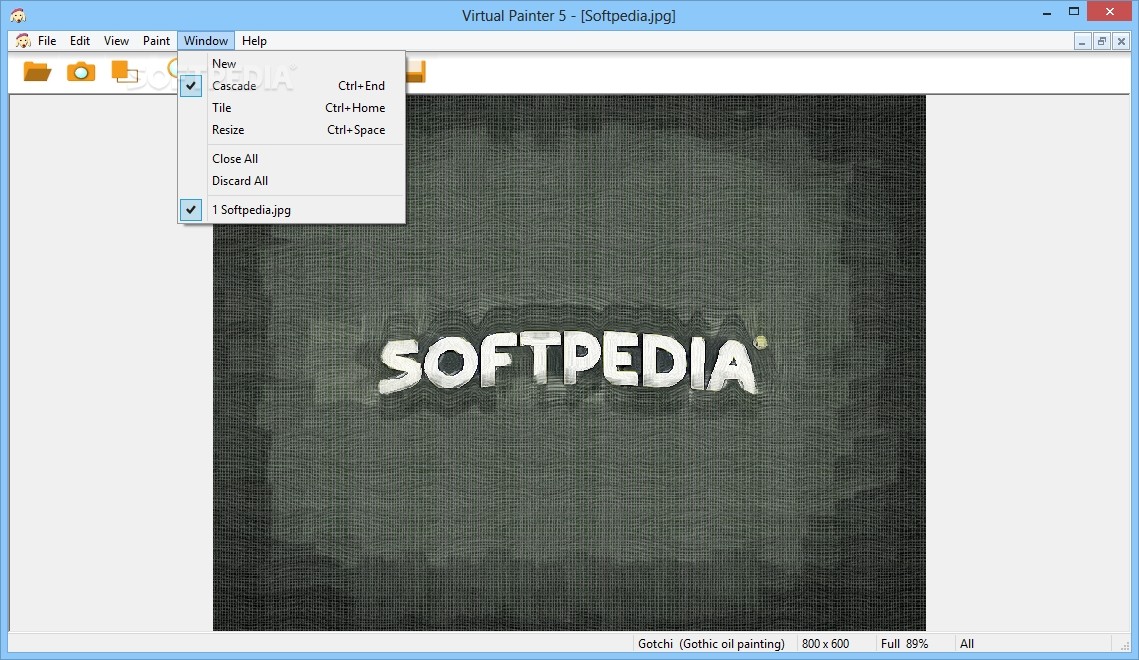The image size is (1139, 660).
Task: Toggle the checked Cascade option
Action: (291, 86)
